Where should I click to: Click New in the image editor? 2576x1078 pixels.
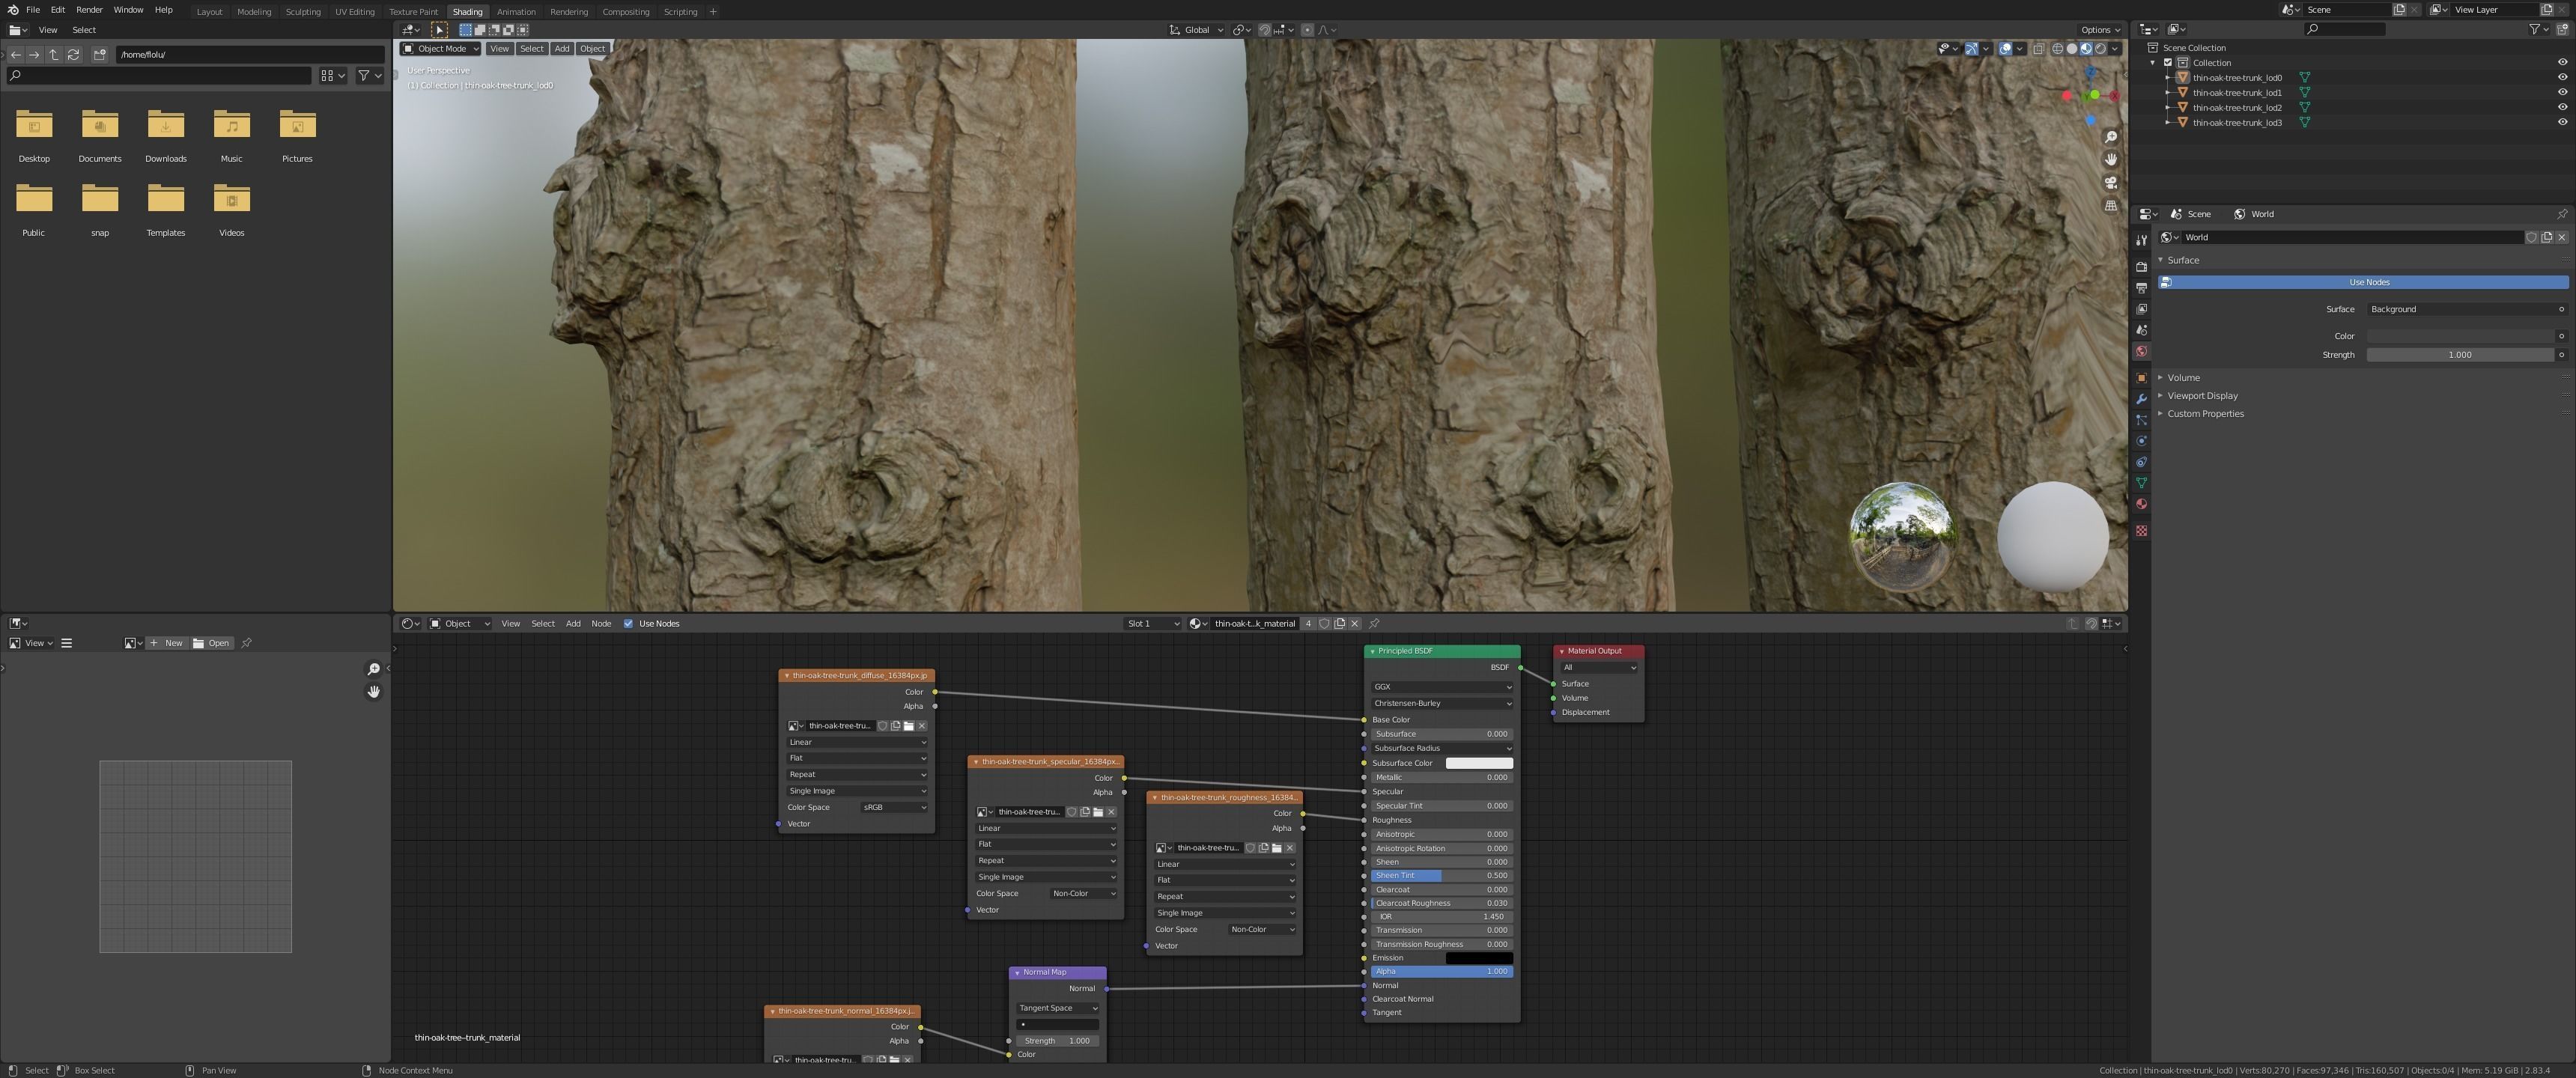pos(167,644)
